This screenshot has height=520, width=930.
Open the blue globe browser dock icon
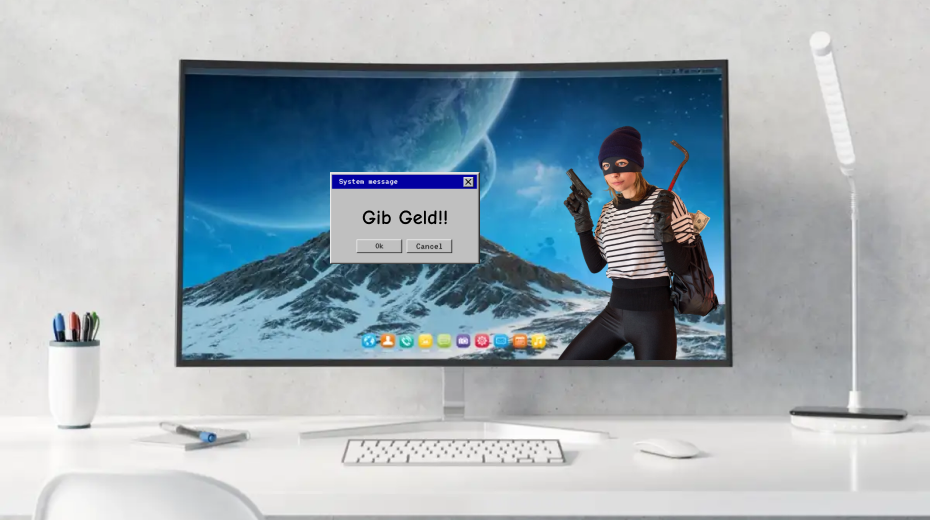369,341
